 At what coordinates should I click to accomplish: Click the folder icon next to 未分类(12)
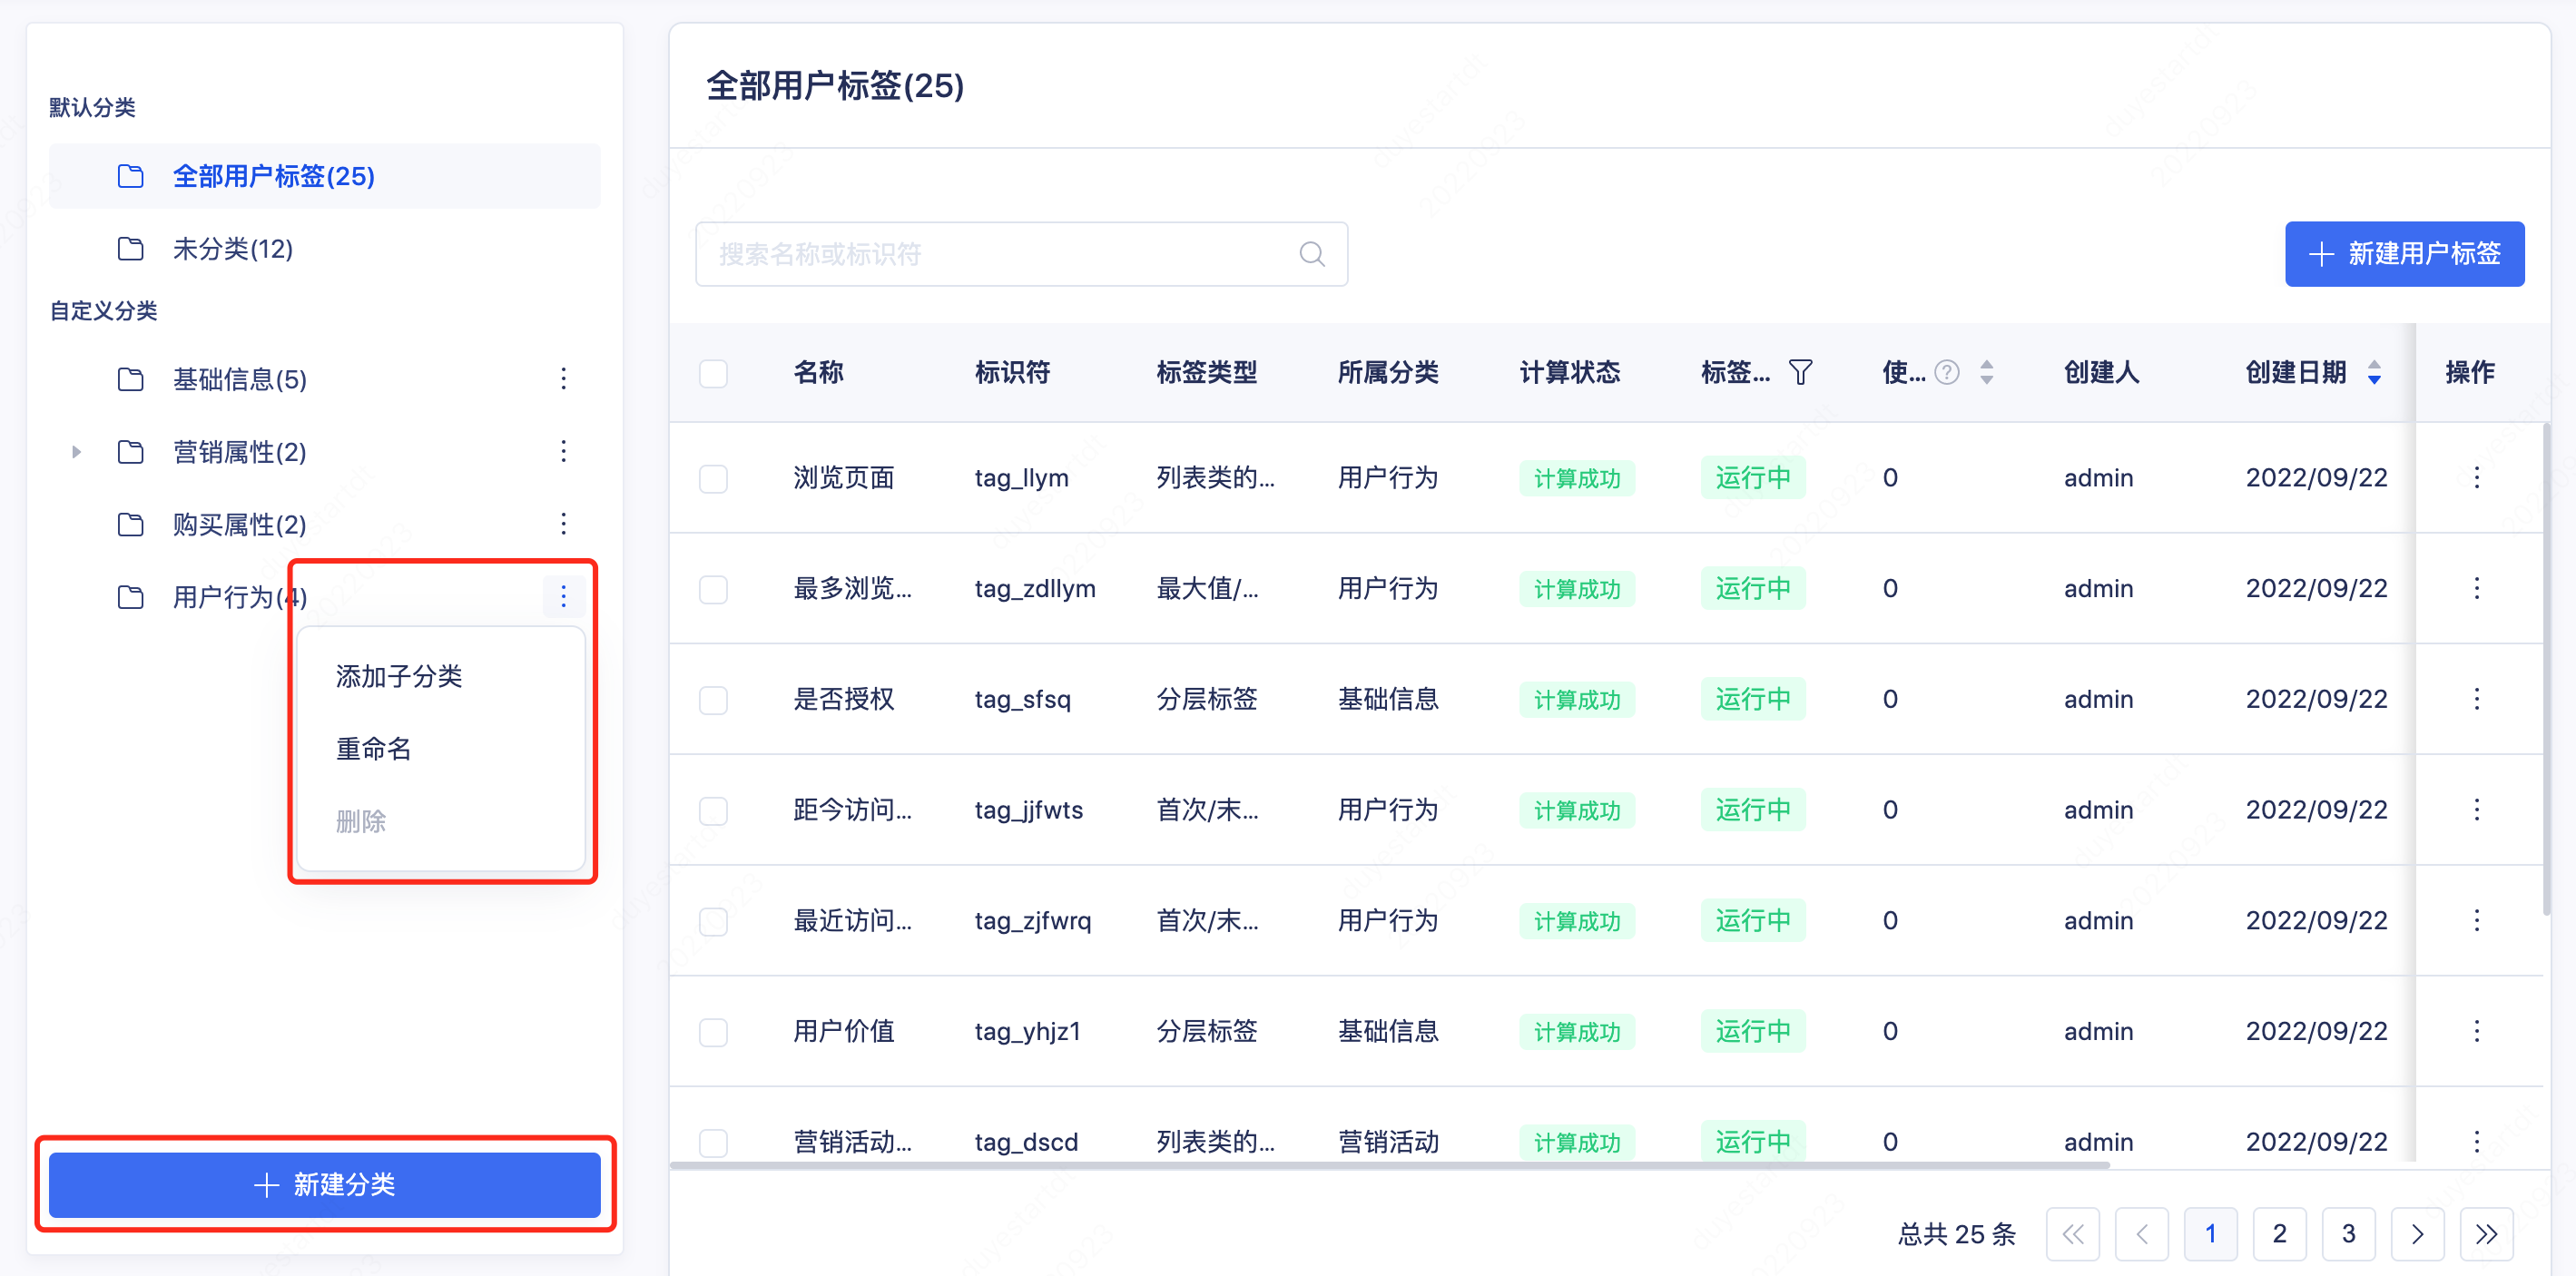[x=131, y=248]
